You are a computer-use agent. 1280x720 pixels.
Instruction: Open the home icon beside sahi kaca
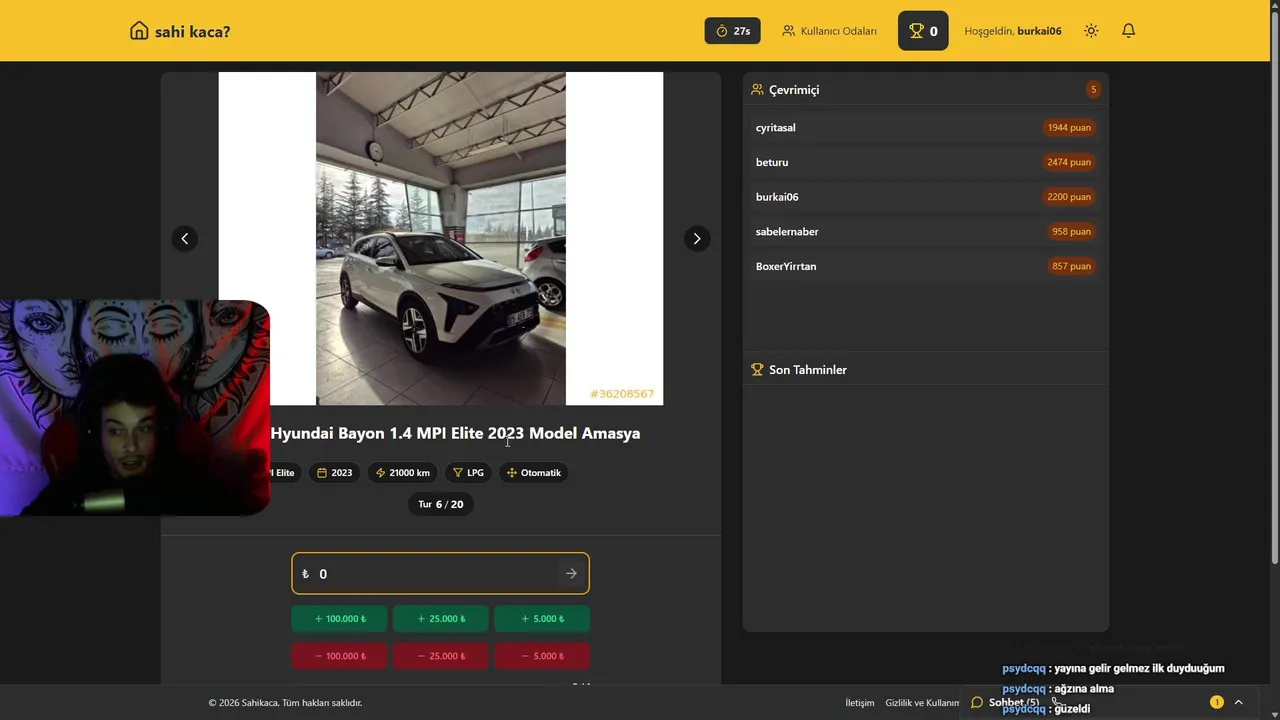(139, 31)
